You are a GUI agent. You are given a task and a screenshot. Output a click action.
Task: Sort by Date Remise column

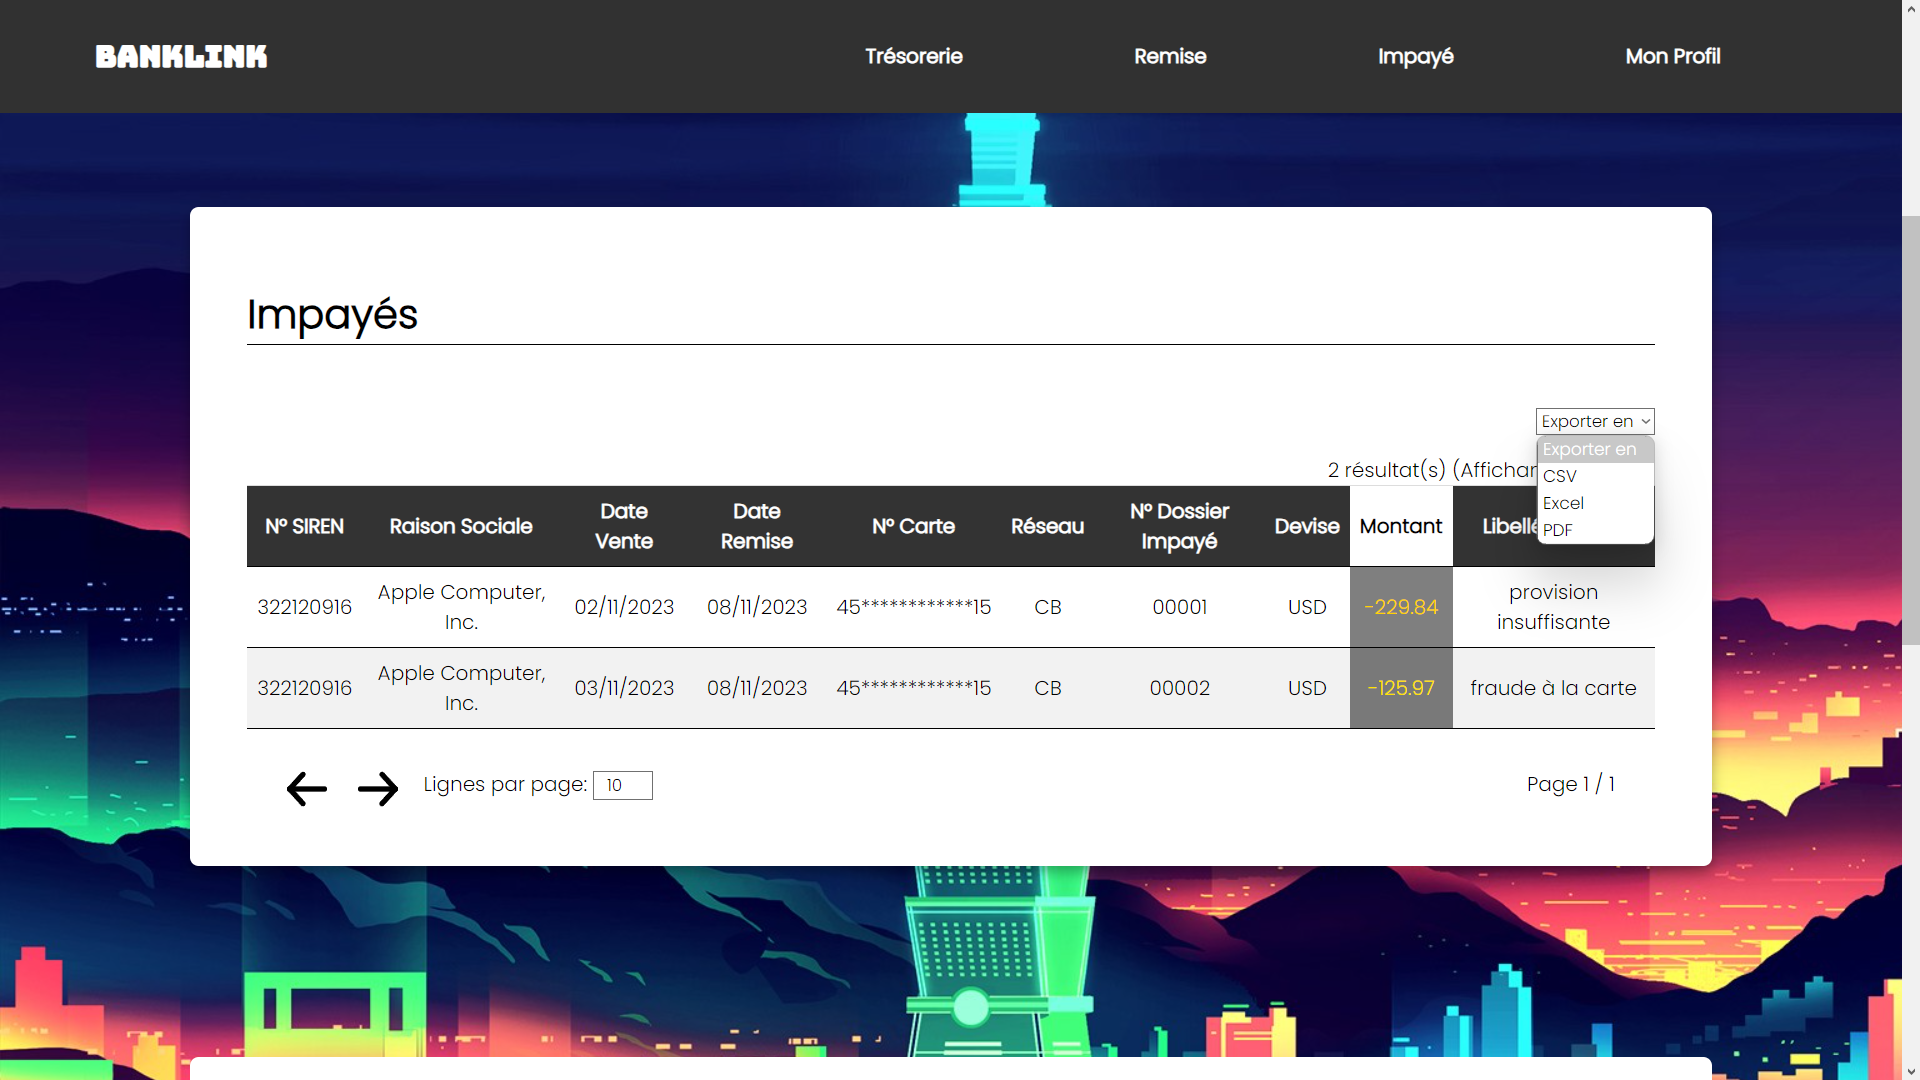click(x=757, y=526)
